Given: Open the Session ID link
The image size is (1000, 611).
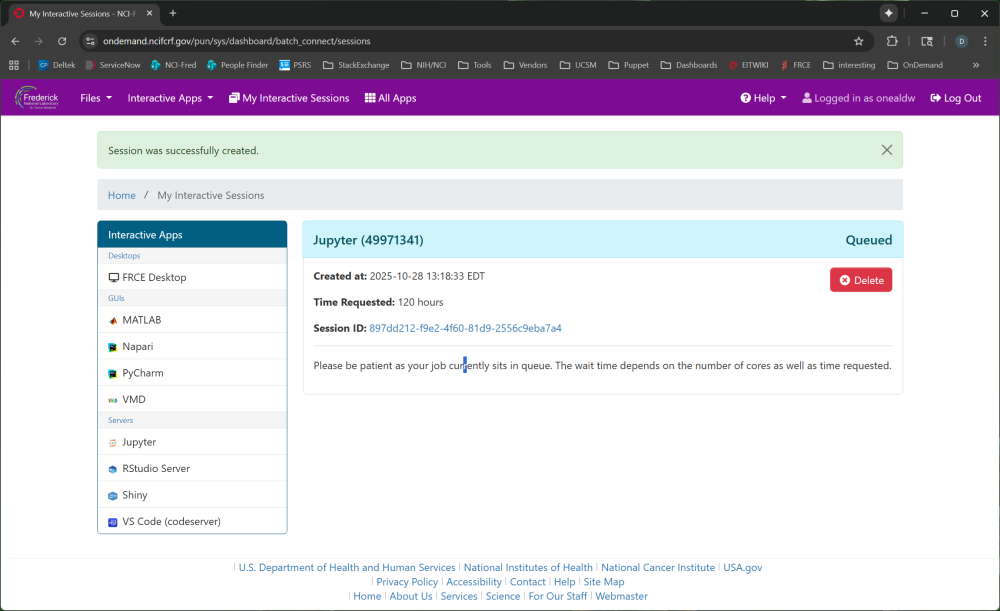Looking at the screenshot, I should pyautogui.click(x=465, y=328).
